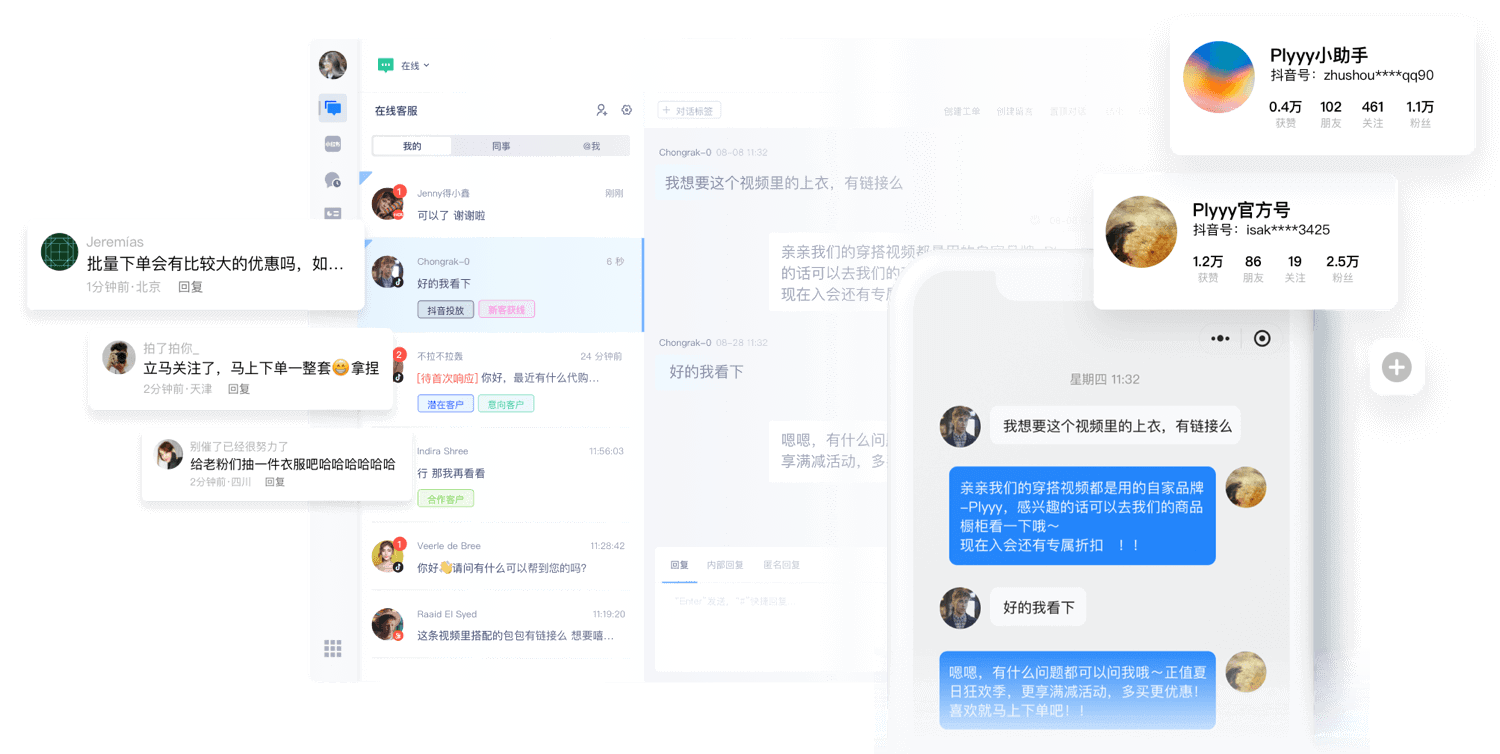Screen dimensions: 1500x754
Task: Open the 在线客服 settings gear icon
Action: [627, 110]
